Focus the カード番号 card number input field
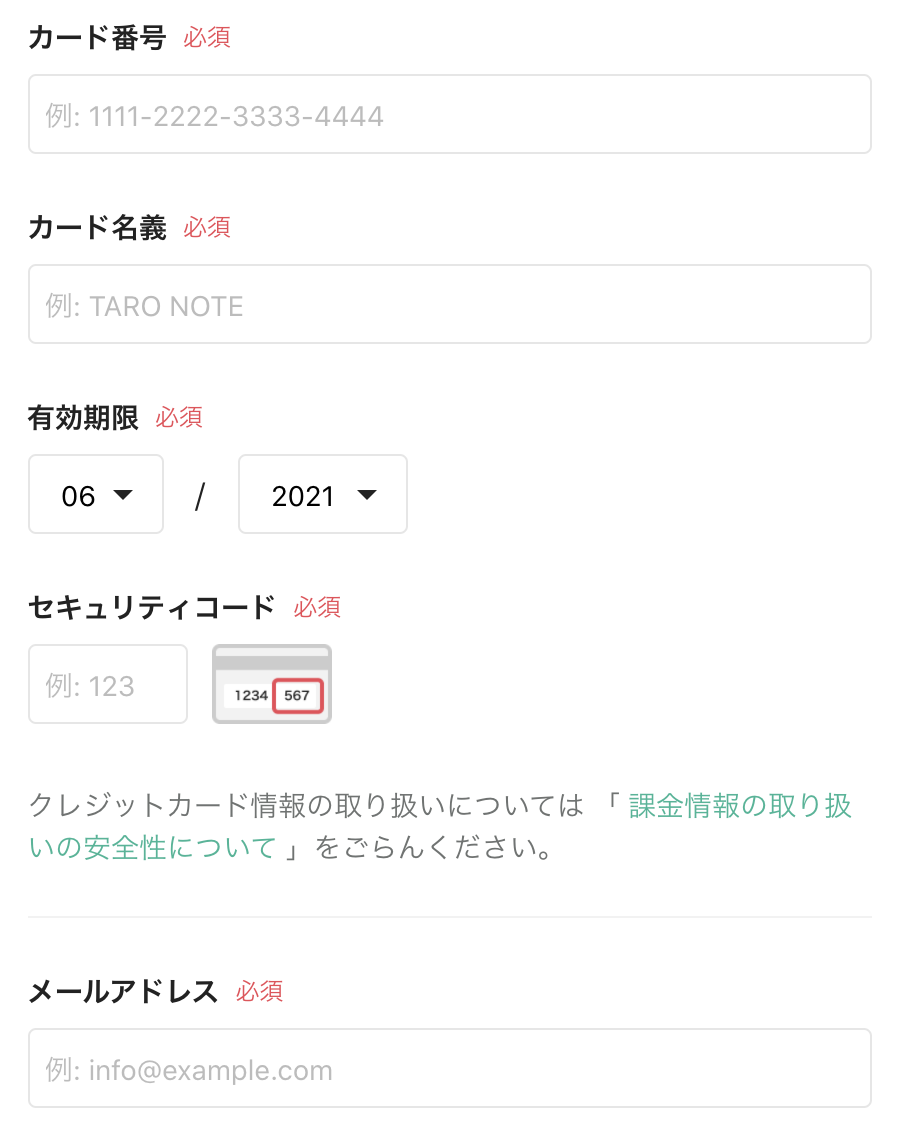The height and width of the screenshot is (1126, 902). [450, 114]
